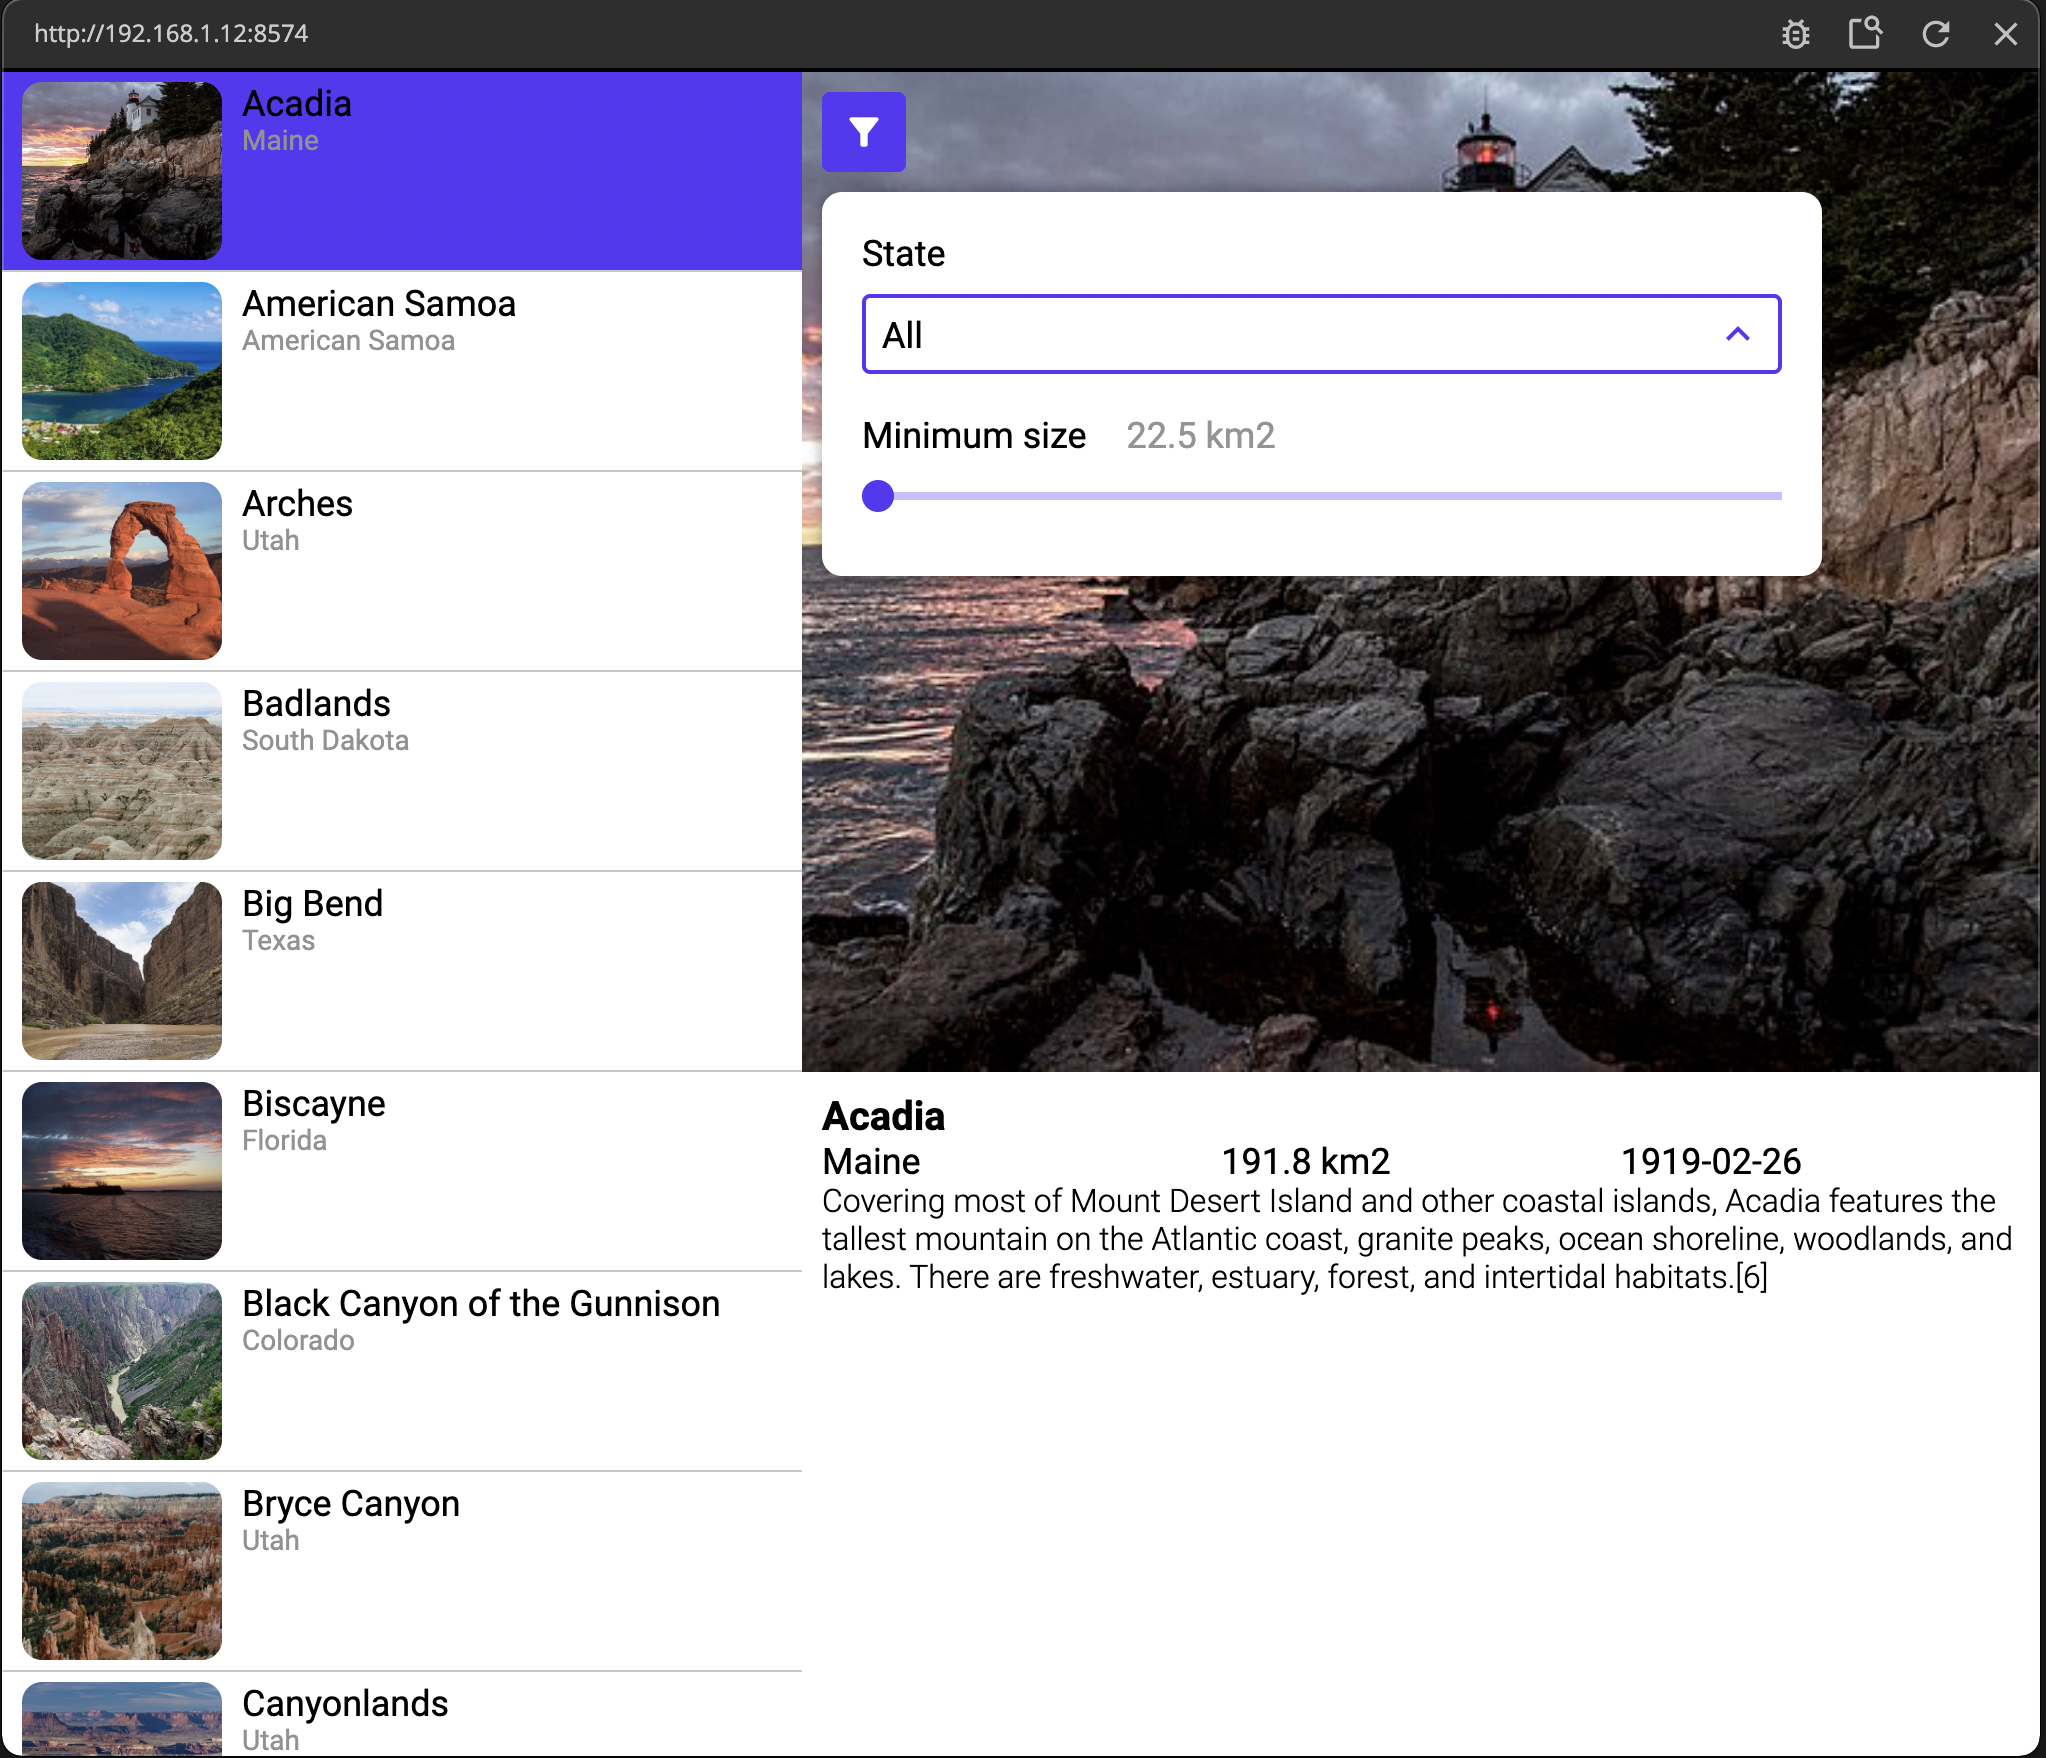Click the 1919-02-26 established date
The height and width of the screenshot is (1758, 2046).
coord(1711,1162)
